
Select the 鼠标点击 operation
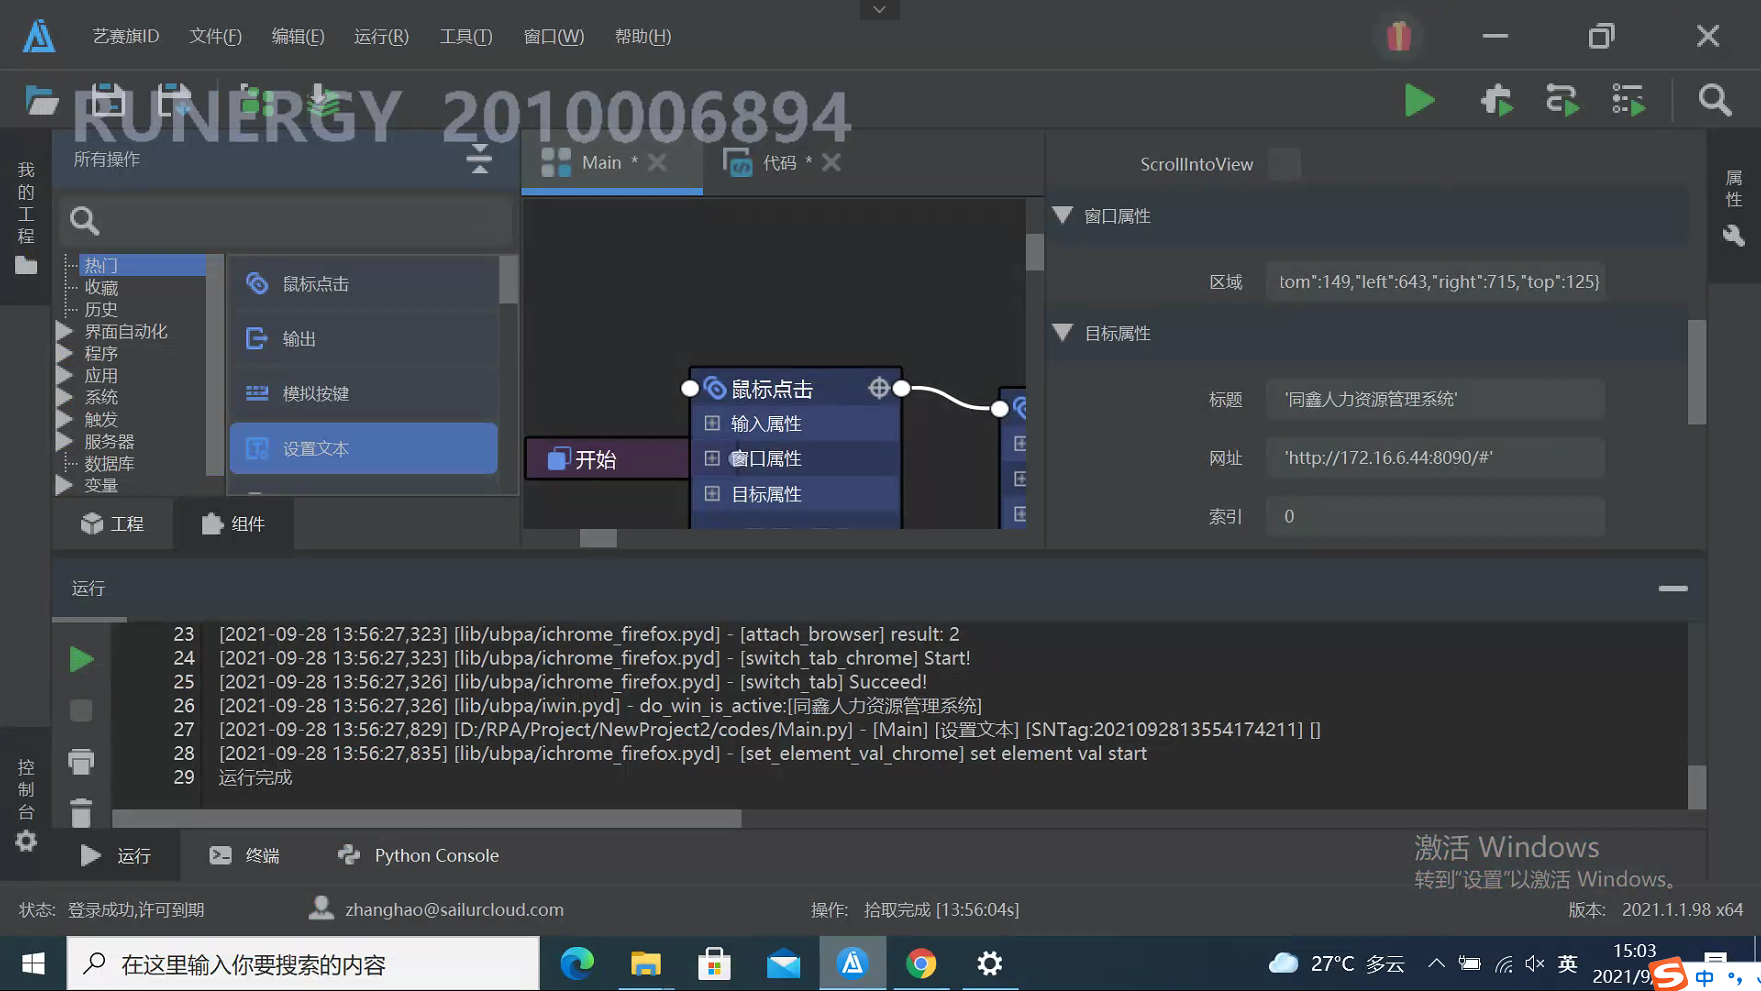point(364,284)
